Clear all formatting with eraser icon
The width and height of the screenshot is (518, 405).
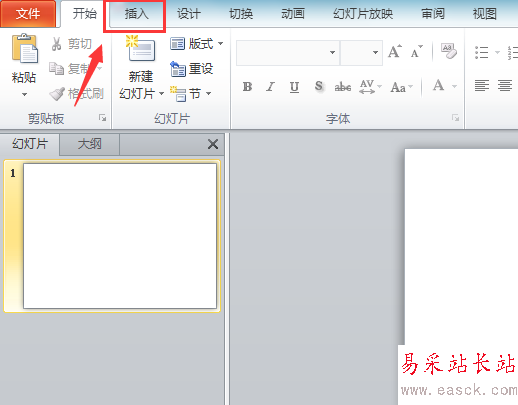click(449, 51)
